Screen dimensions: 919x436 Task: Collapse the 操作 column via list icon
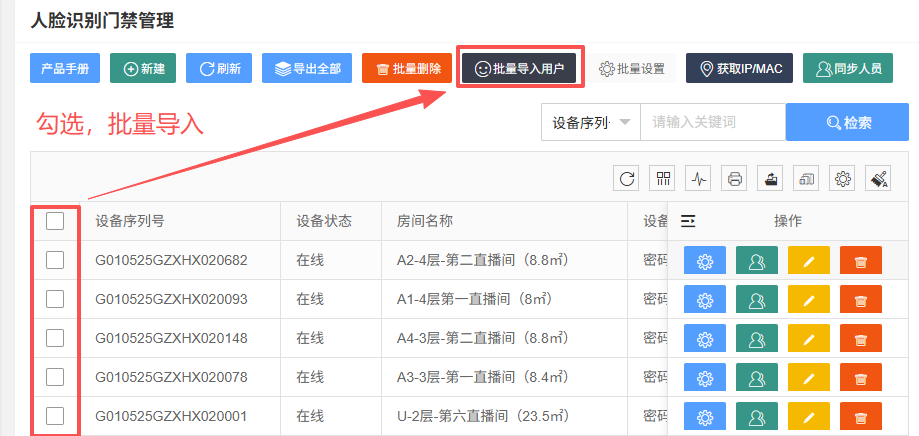coord(688,221)
